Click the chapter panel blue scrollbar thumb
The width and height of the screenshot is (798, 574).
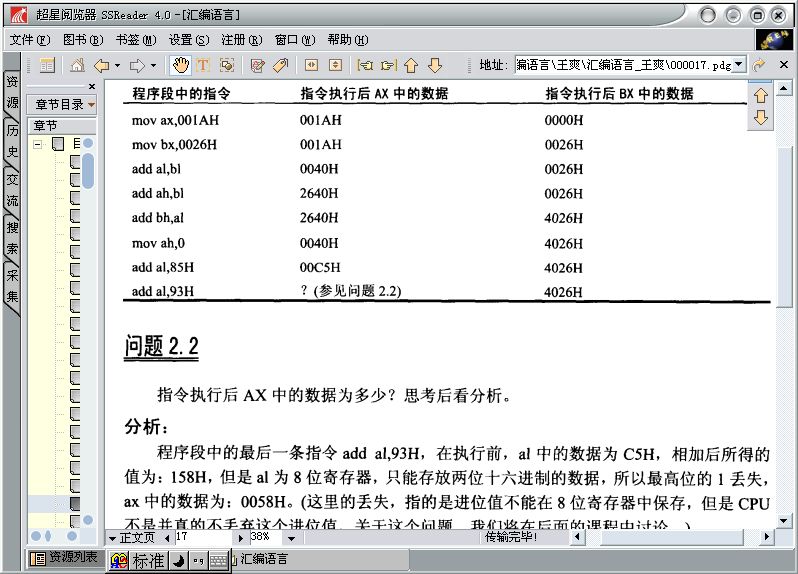click(88, 170)
